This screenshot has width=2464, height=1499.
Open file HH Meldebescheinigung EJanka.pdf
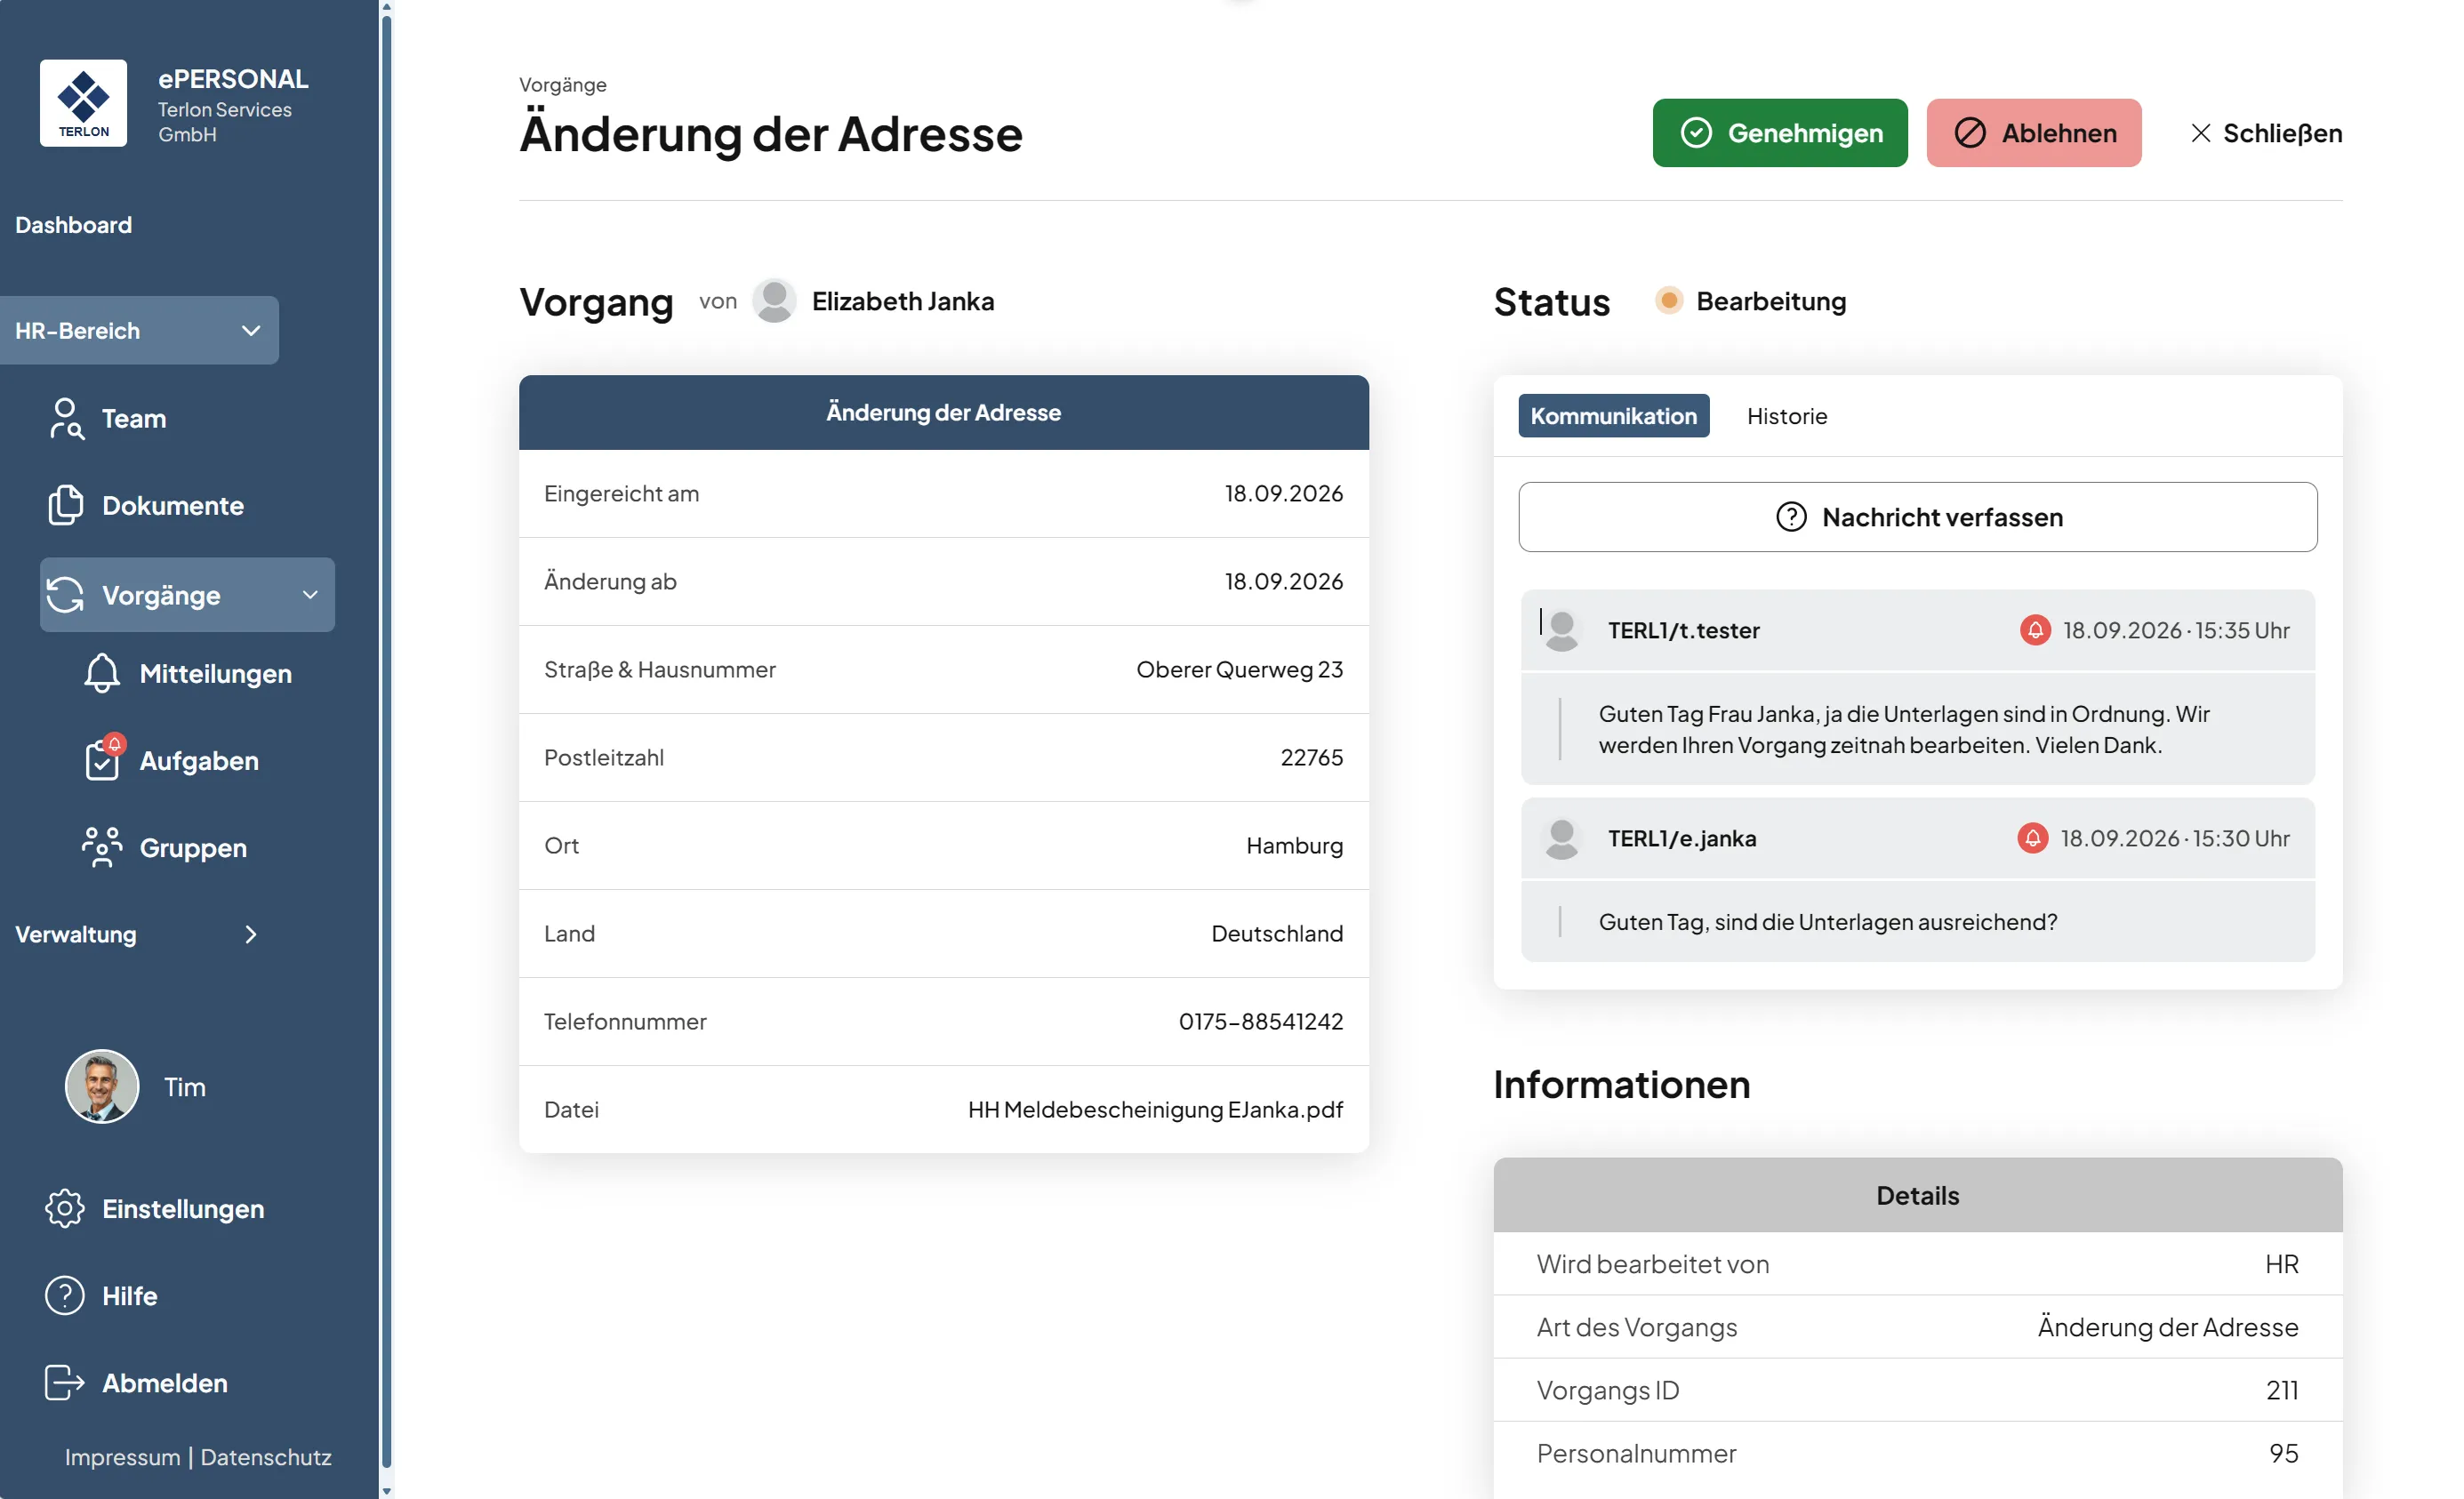pos(1155,1109)
